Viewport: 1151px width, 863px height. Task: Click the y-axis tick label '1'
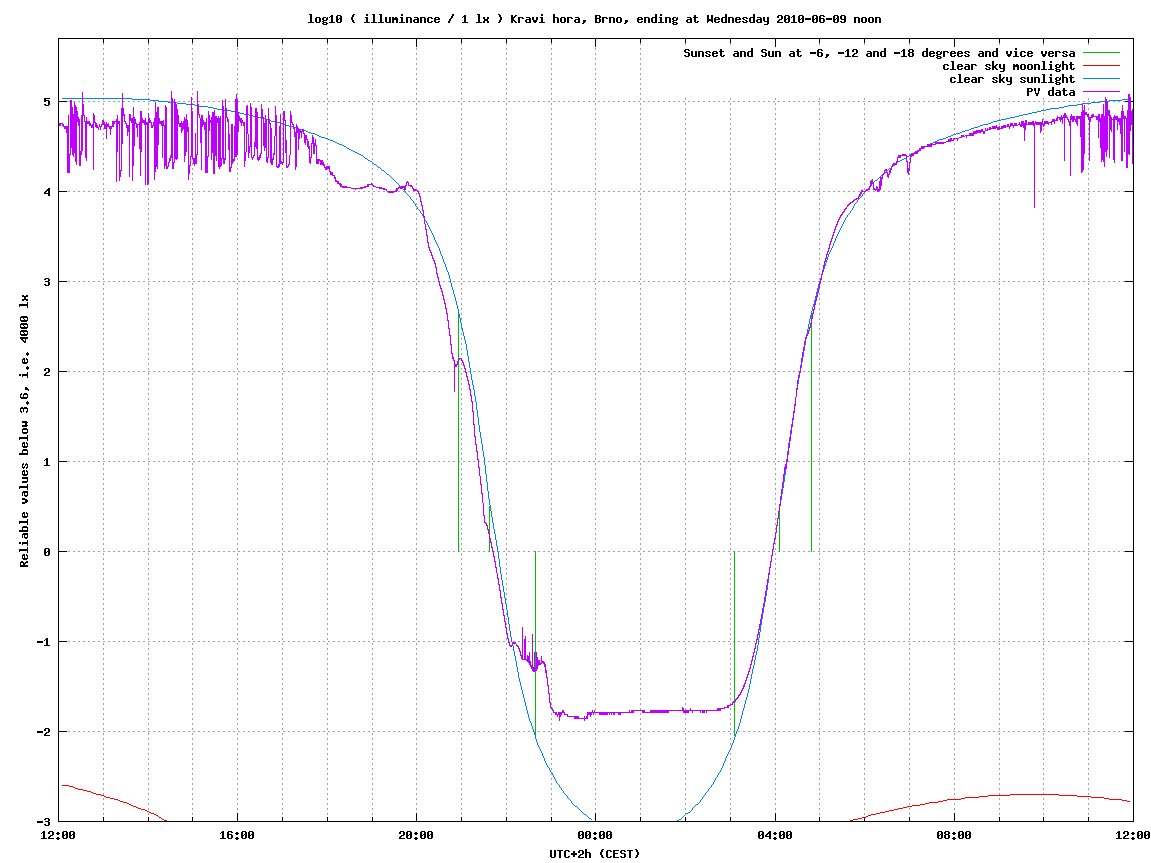(47, 462)
